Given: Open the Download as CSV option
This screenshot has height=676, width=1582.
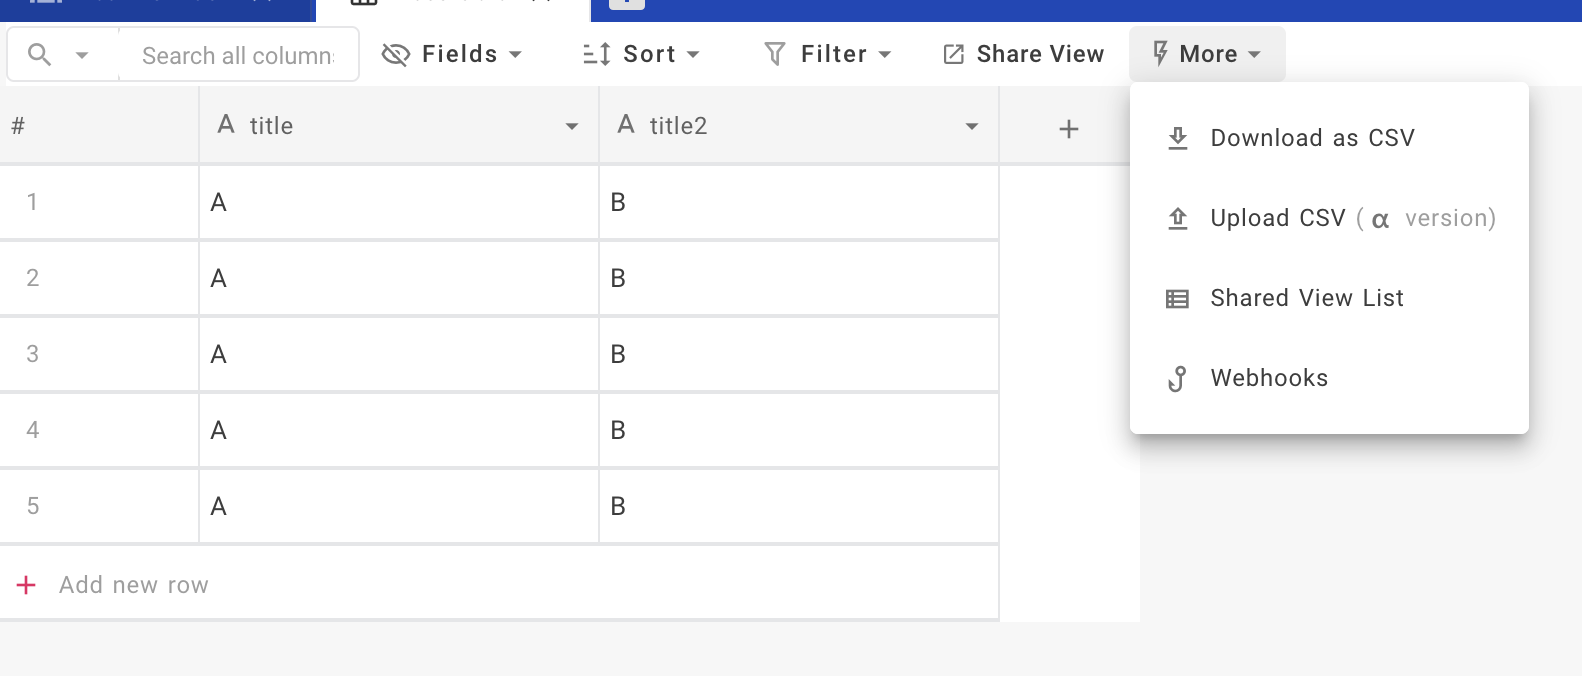Looking at the screenshot, I should (x=1312, y=137).
